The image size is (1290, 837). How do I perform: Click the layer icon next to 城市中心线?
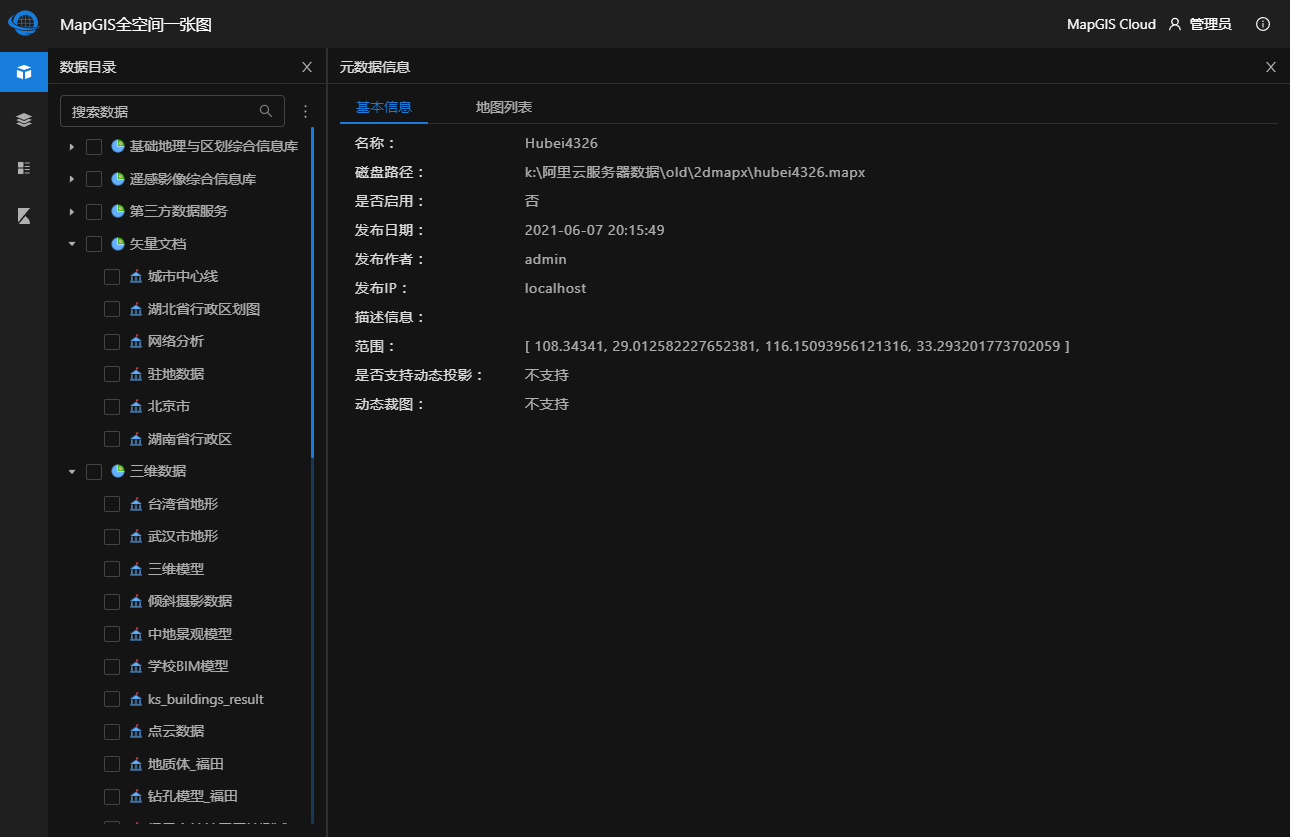point(136,276)
